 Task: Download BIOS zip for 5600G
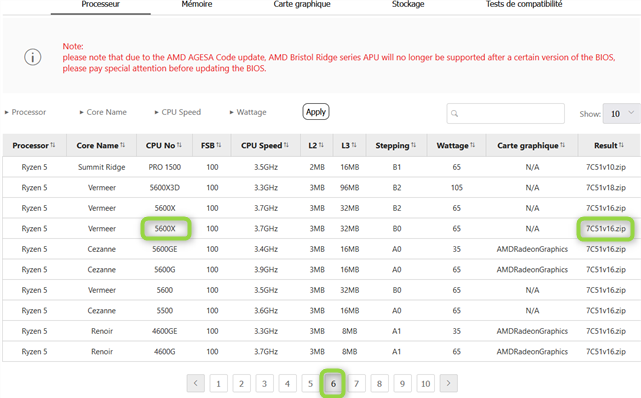click(606, 270)
